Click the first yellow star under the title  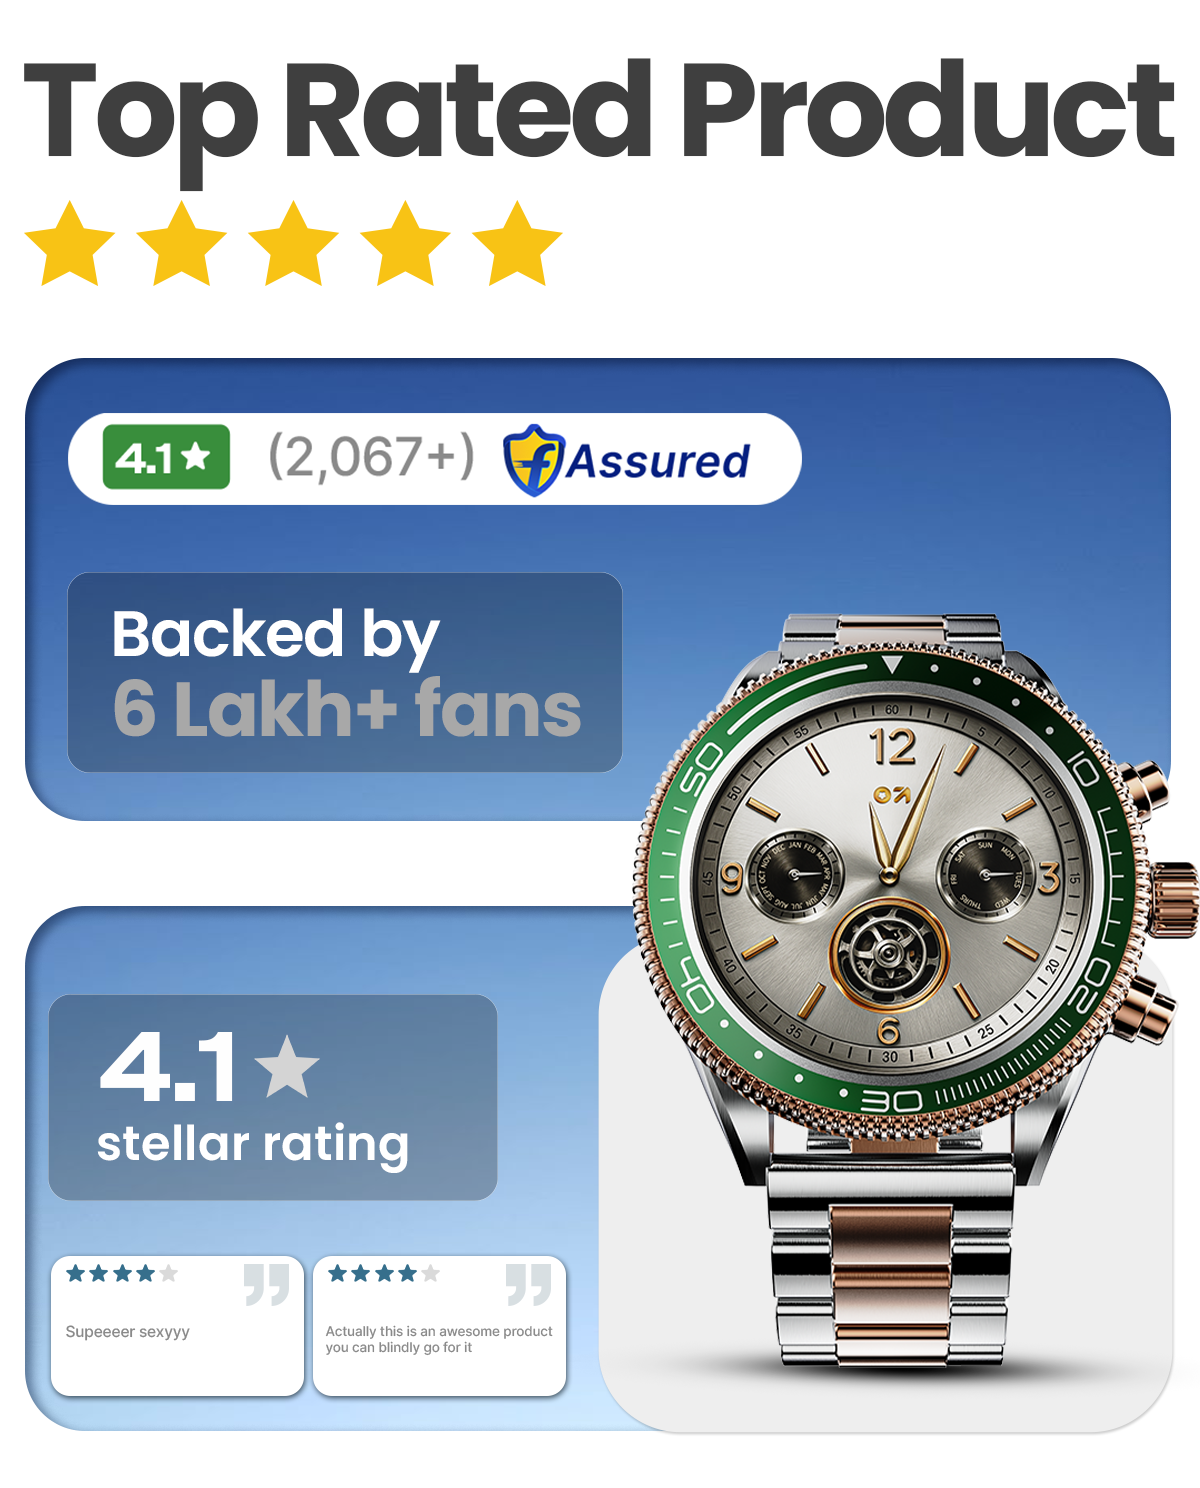click(x=70, y=244)
